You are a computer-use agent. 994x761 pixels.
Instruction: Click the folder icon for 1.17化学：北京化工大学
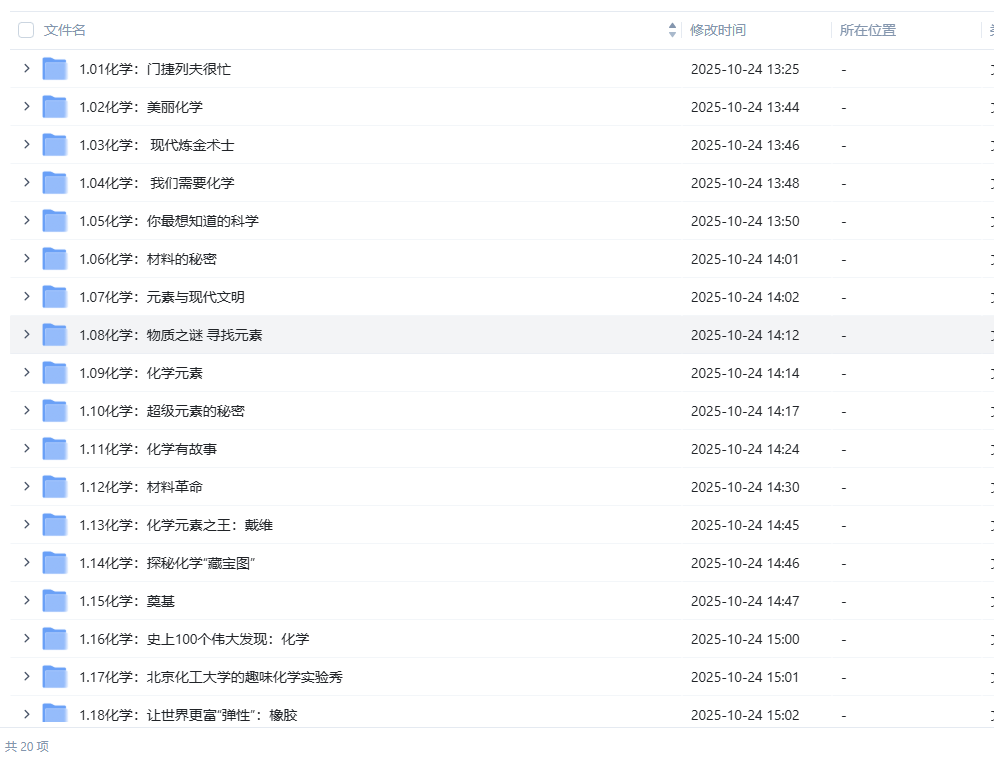tap(55, 677)
